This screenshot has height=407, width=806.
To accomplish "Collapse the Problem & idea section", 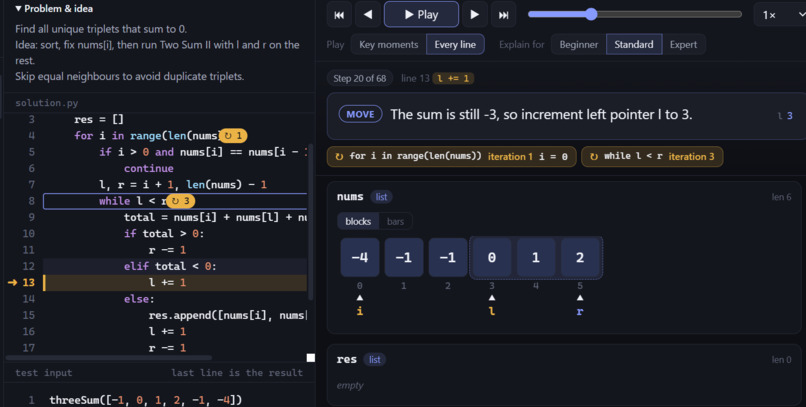I will [x=54, y=8].
